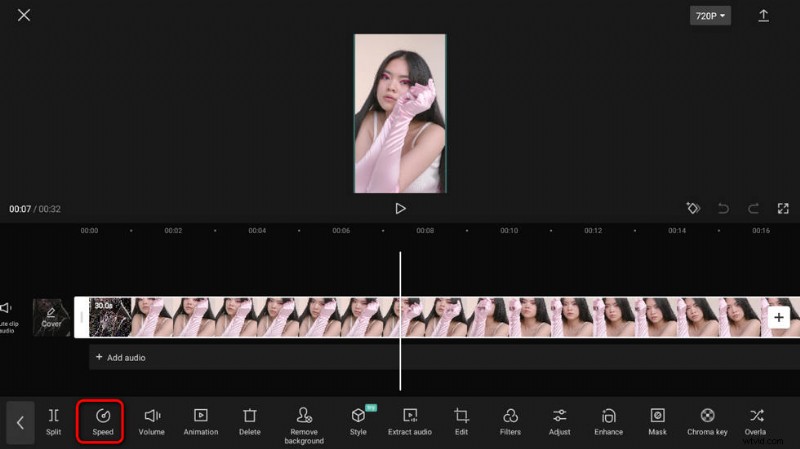Image resolution: width=800 pixels, height=449 pixels.
Task: Click the 00:07 / 00:32 time readout
Action: (35, 209)
